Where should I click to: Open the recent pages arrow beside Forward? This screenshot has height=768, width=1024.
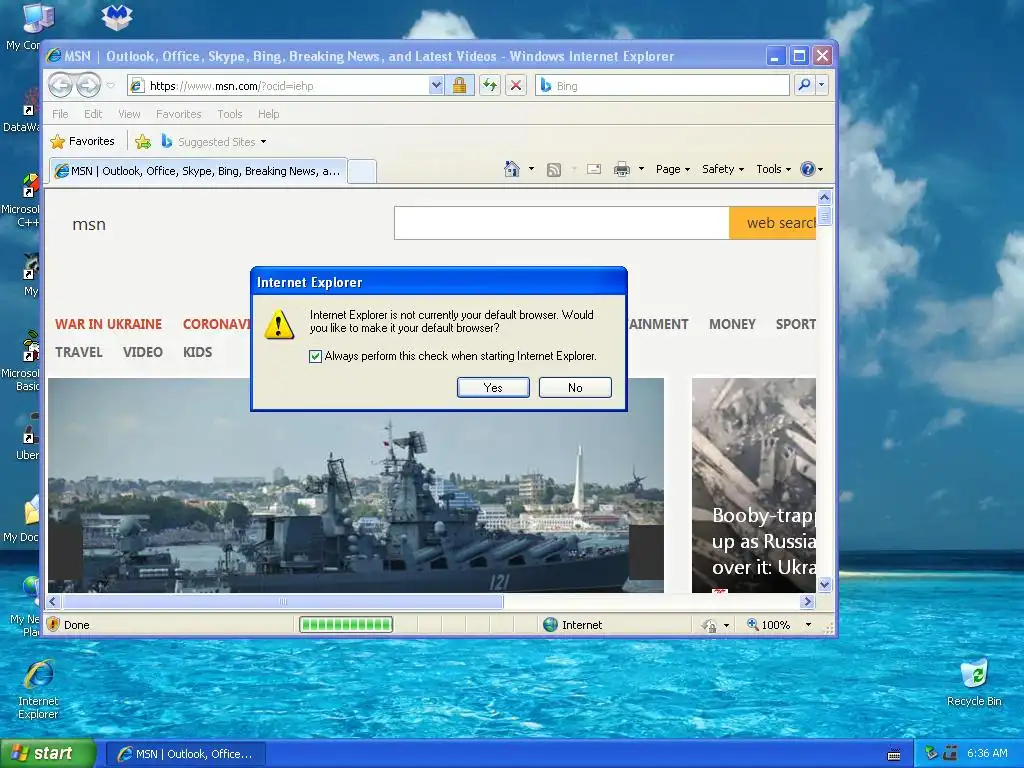[x=110, y=86]
